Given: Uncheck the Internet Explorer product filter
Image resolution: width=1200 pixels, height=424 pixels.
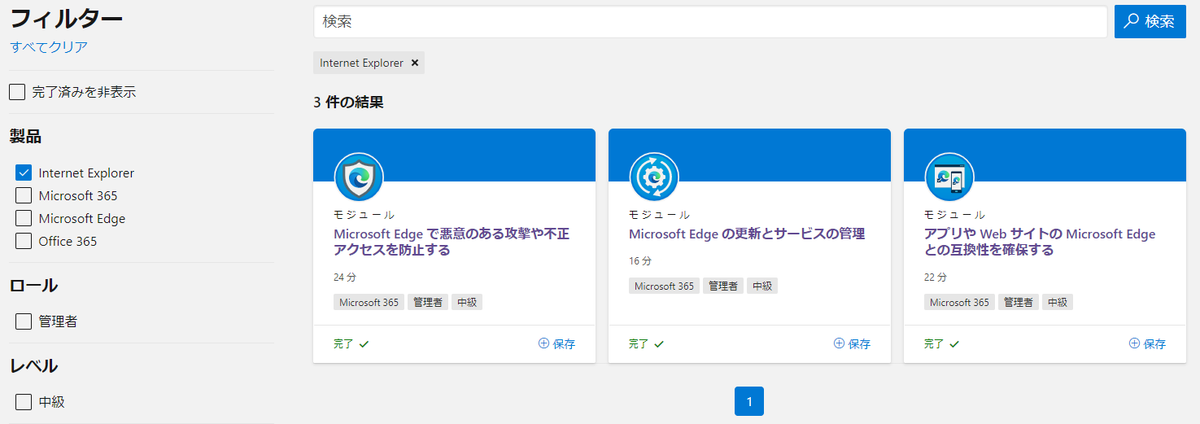Looking at the screenshot, I should [x=24, y=173].
